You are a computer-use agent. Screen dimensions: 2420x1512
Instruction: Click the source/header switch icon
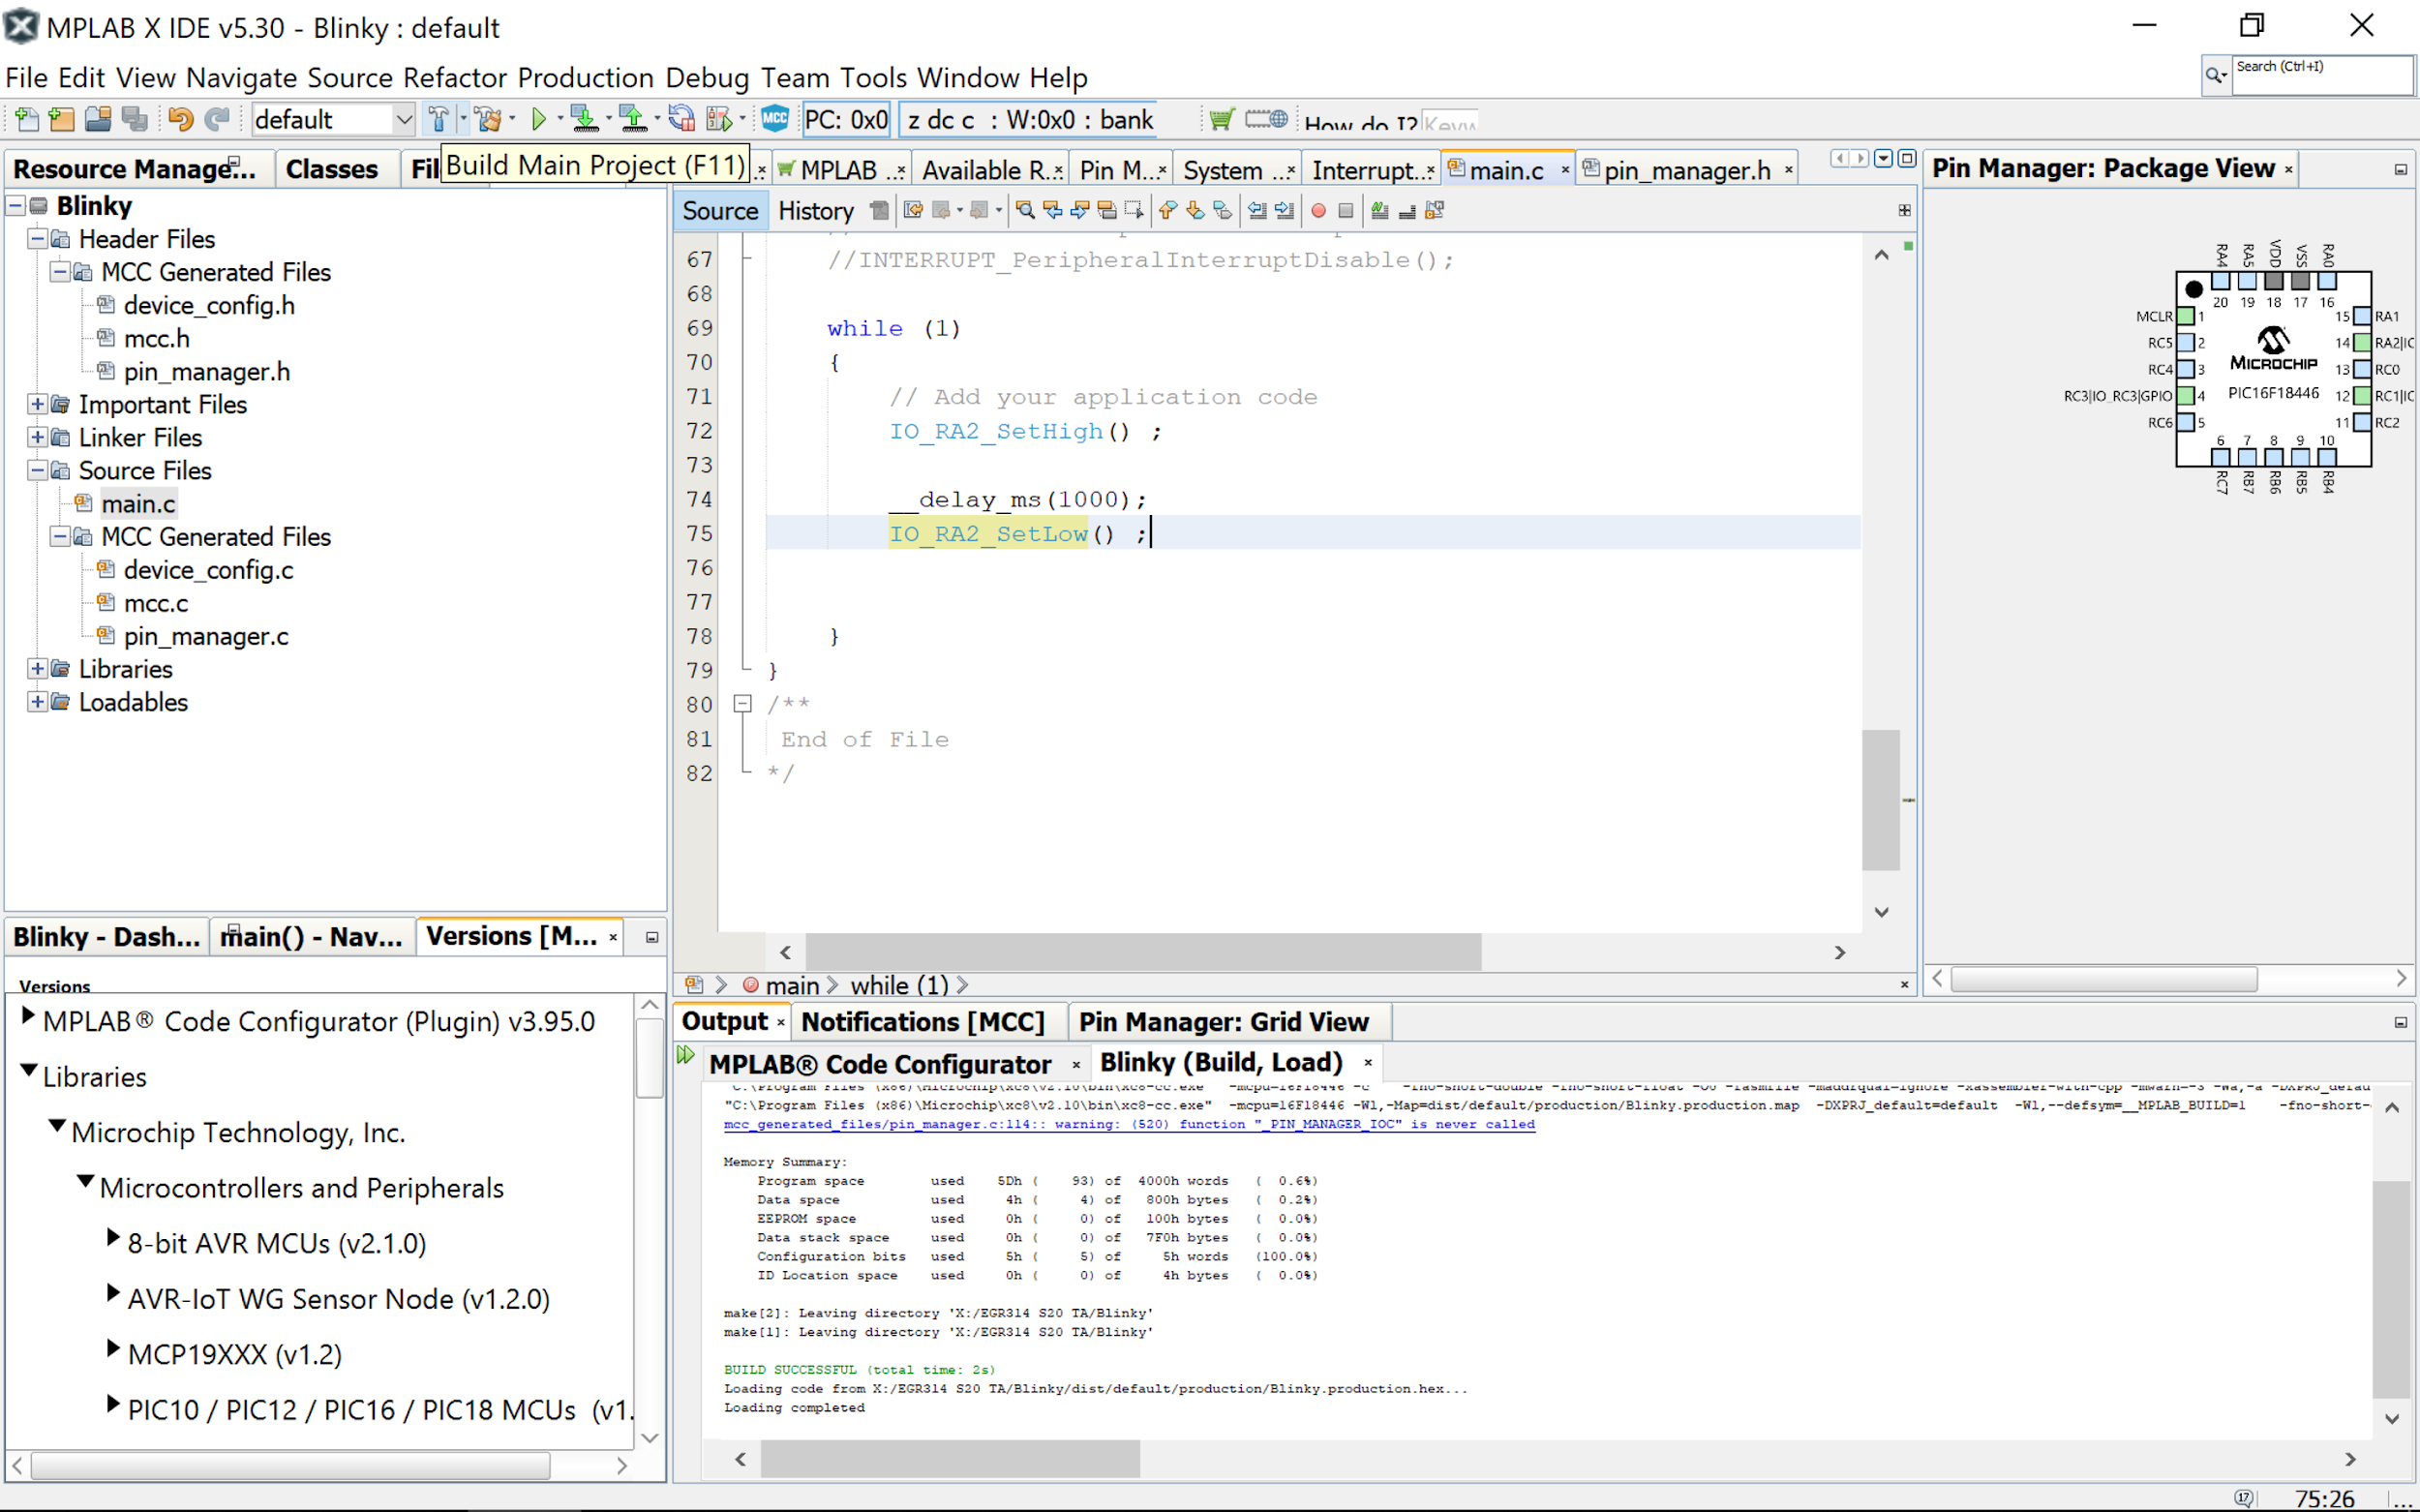(1435, 210)
